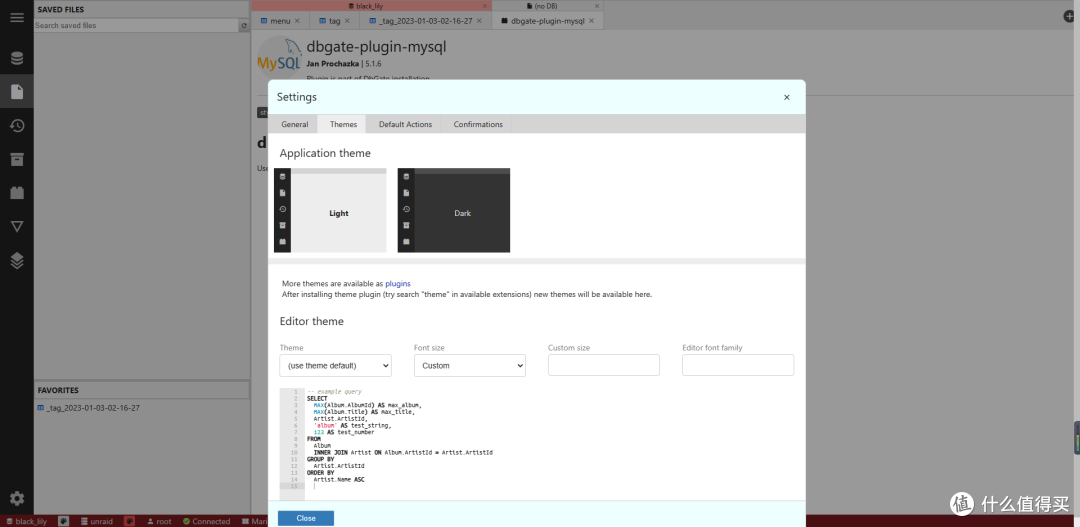Open the cell data view triangle icon
1080x527 pixels.
point(16,226)
